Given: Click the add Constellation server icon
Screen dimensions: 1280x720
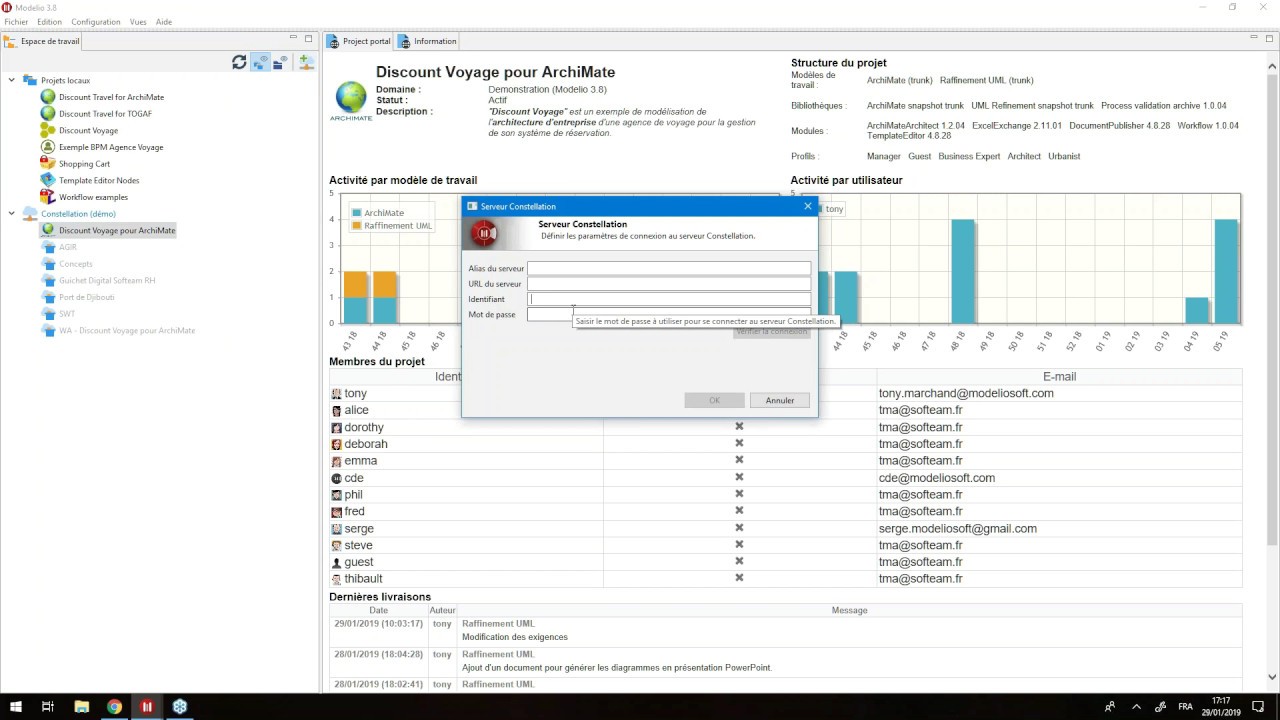Looking at the screenshot, I should click(306, 62).
